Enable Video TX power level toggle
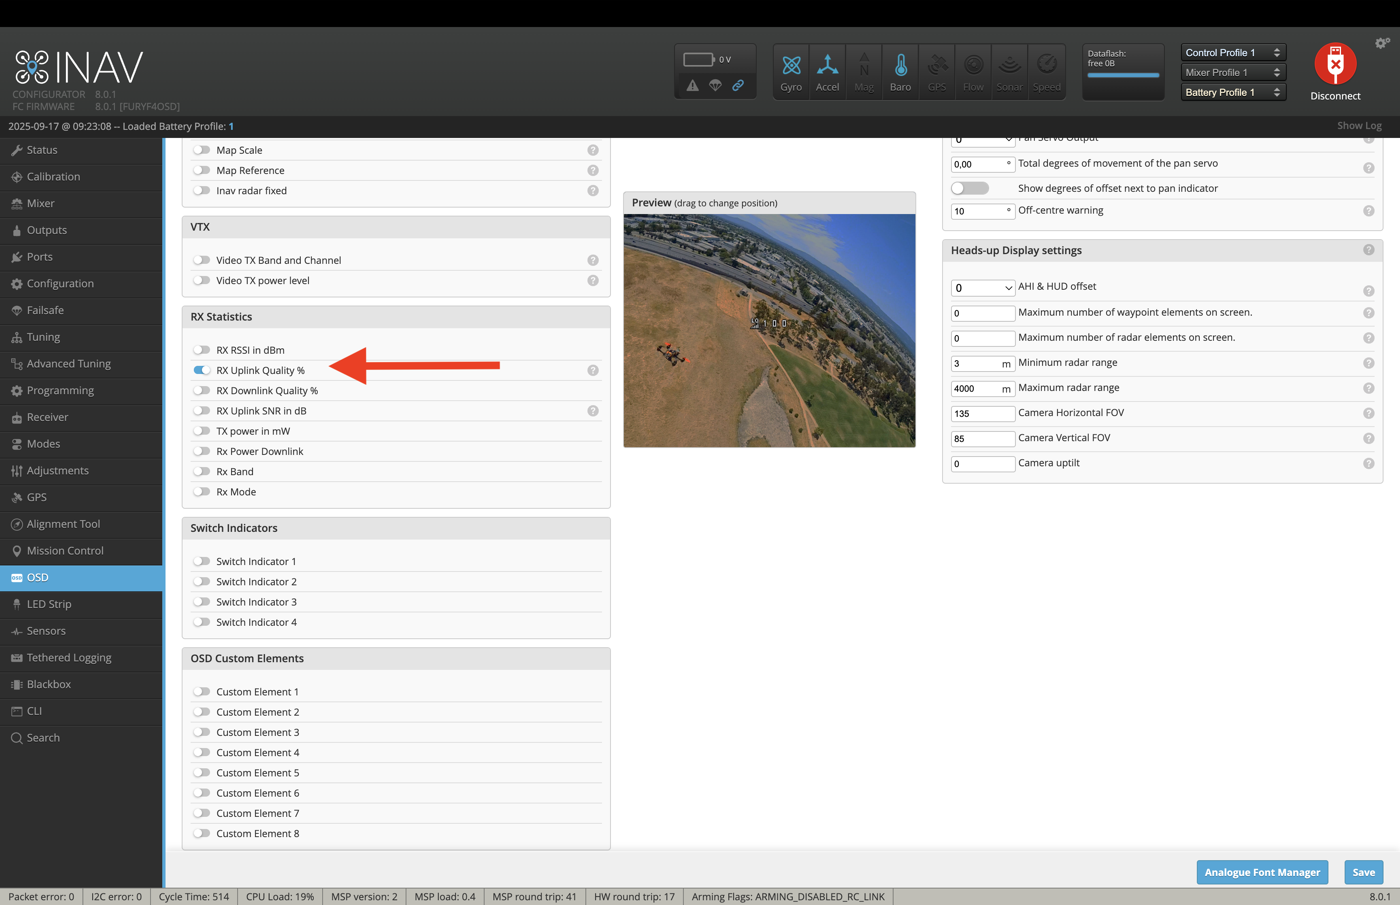 pos(202,280)
